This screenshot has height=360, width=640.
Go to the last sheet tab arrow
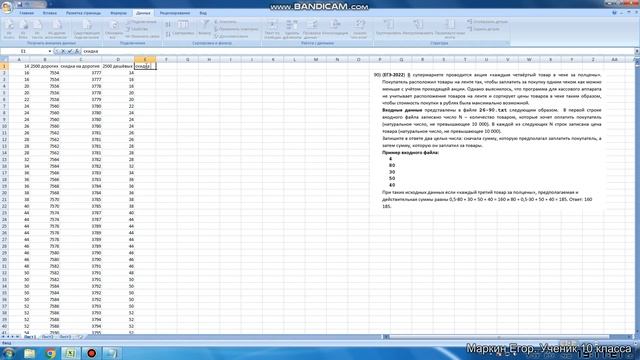(x=18, y=337)
